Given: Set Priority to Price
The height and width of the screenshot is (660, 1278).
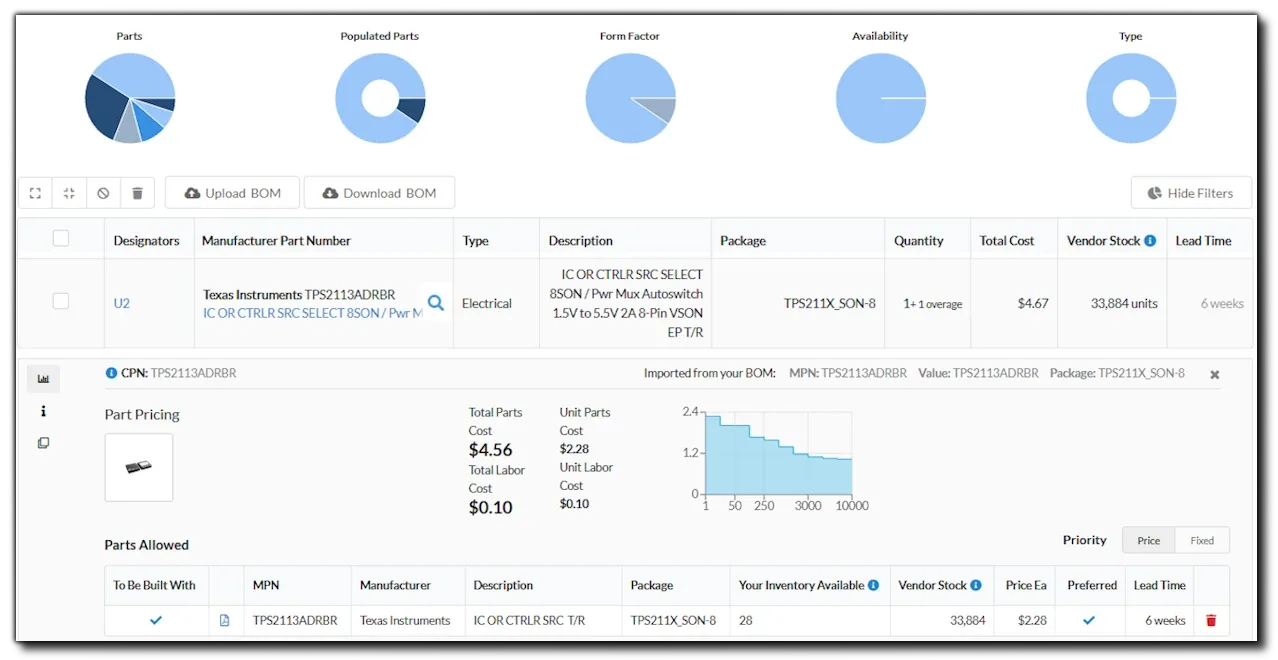Looking at the screenshot, I should pos(1148,540).
